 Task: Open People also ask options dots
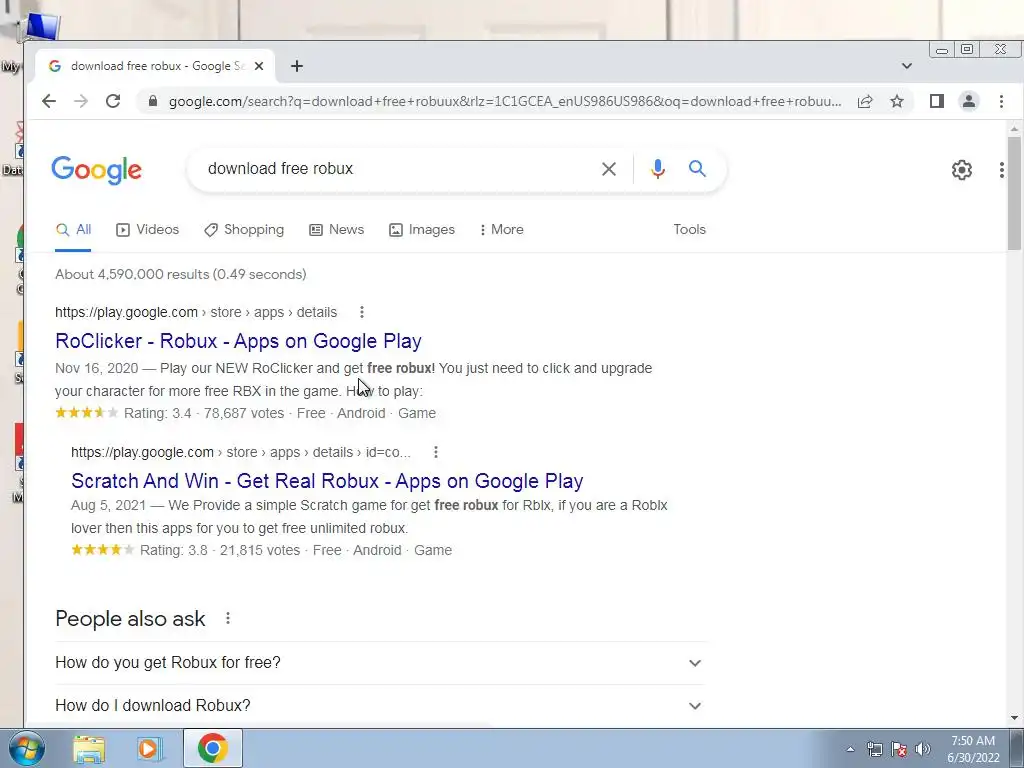coord(228,618)
